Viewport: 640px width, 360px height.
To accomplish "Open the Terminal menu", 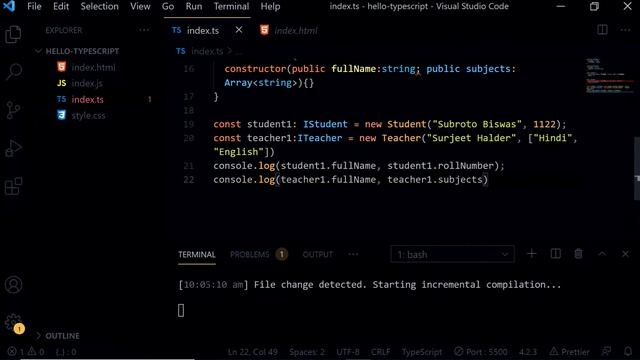I will (231, 7).
